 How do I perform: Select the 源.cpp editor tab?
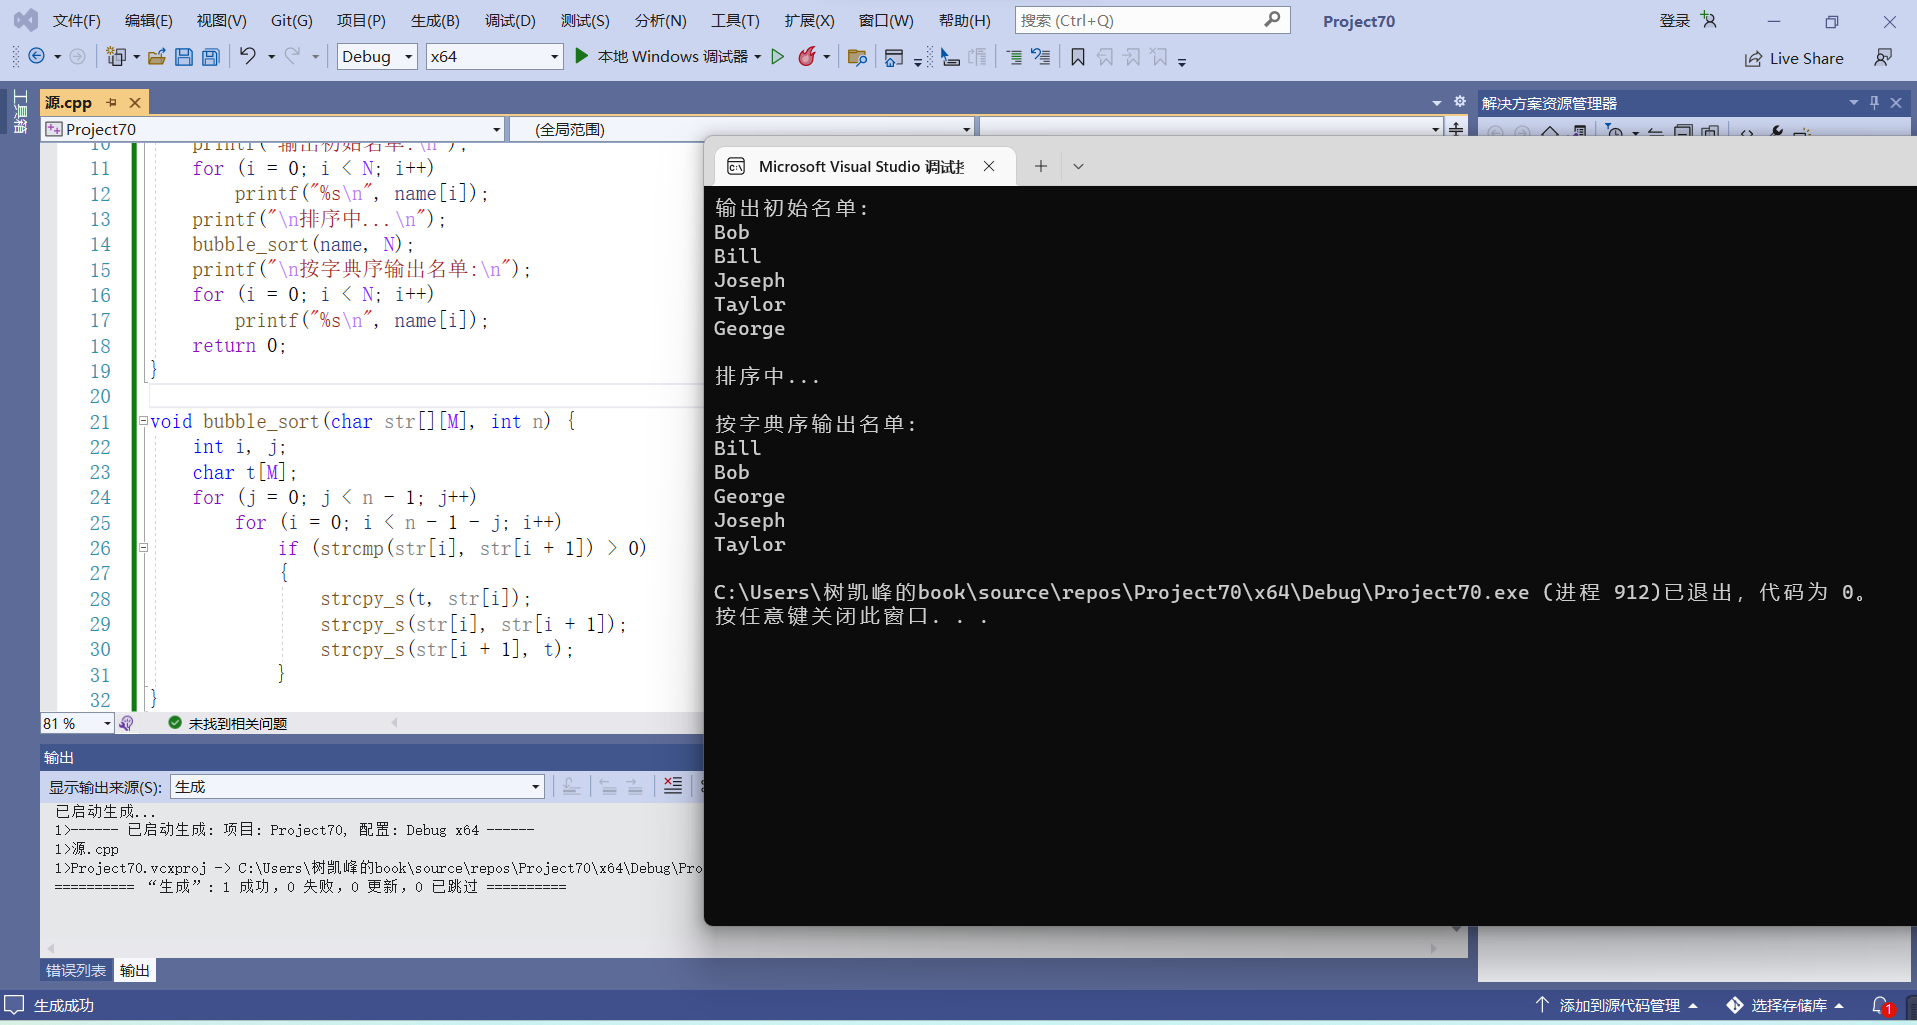tap(69, 102)
